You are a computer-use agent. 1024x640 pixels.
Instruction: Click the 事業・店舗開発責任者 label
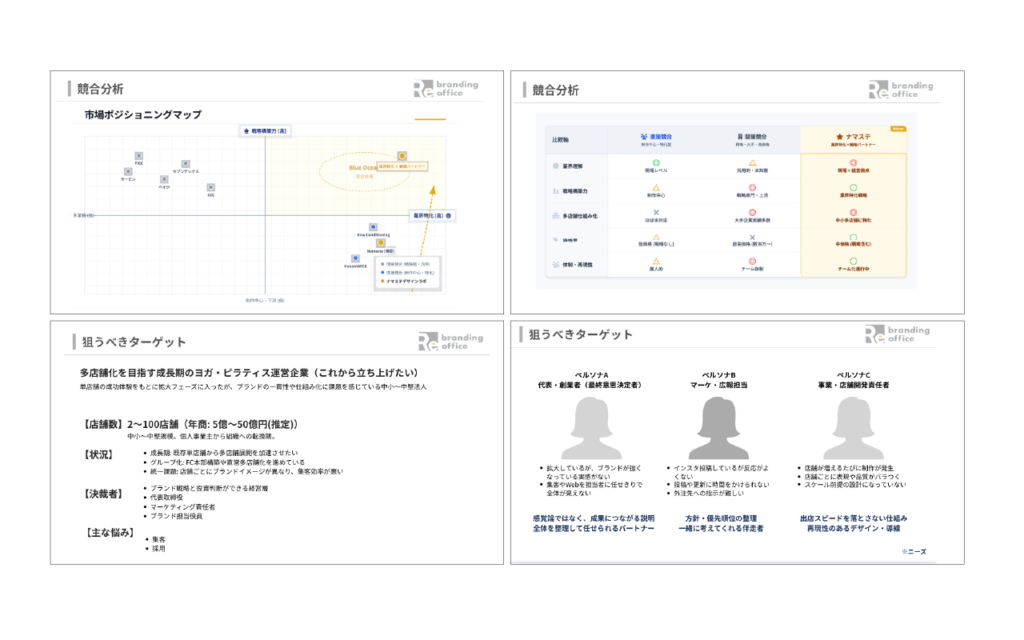853,385
